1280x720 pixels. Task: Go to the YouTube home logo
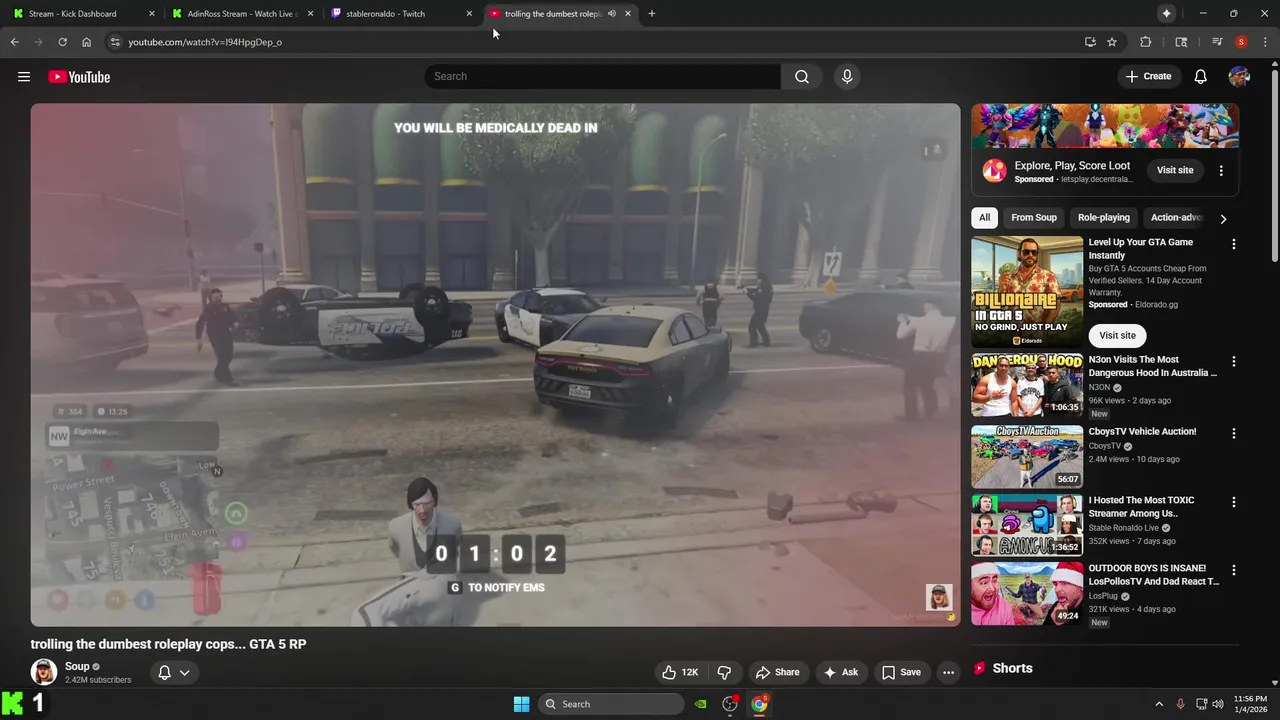[79, 77]
